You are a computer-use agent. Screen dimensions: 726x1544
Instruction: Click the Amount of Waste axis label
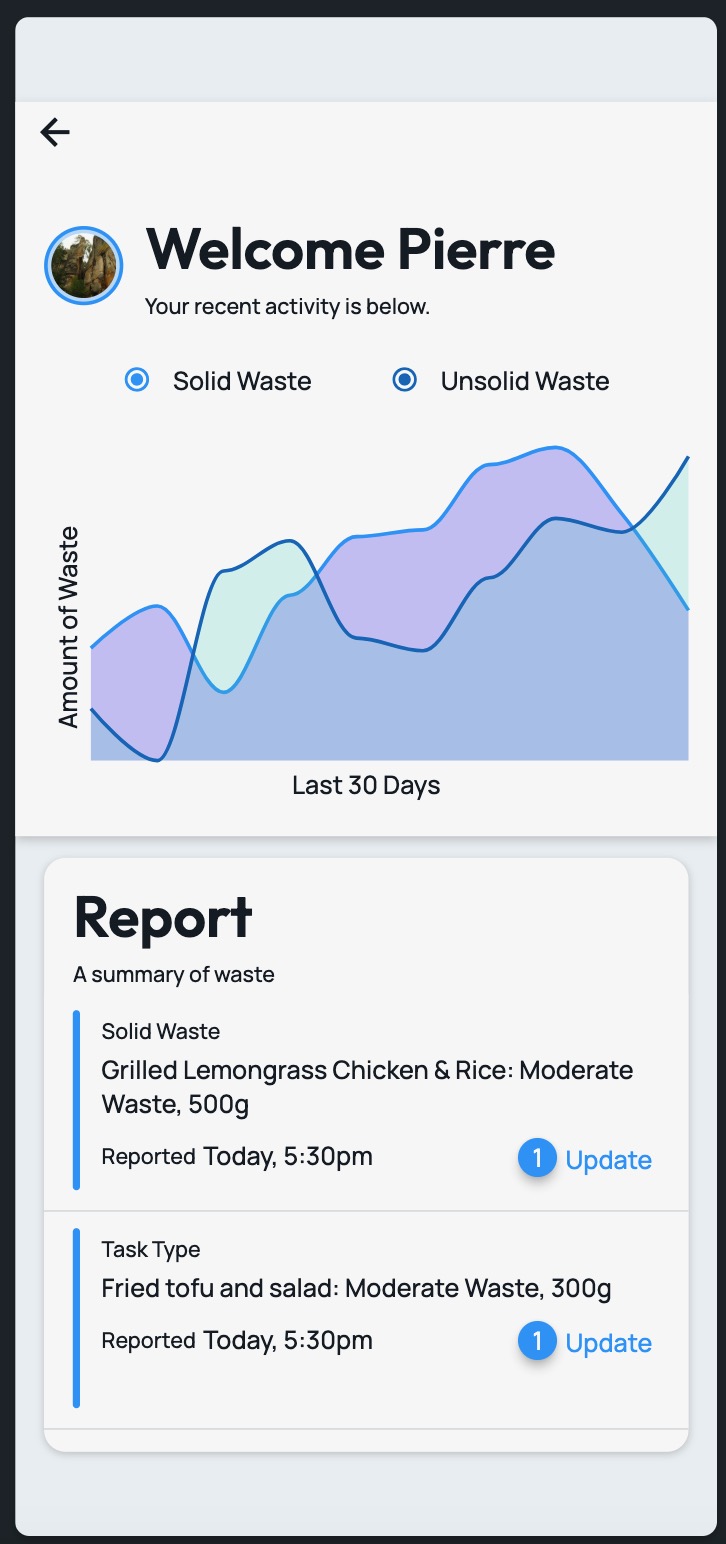68,627
